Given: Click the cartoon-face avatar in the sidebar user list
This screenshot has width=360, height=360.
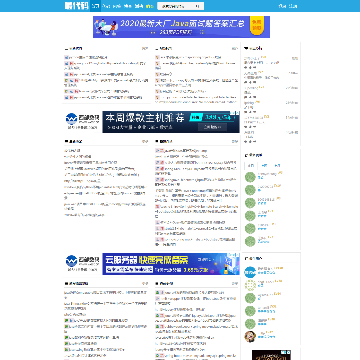Looking at the screenshot, I should pos(250,336).
